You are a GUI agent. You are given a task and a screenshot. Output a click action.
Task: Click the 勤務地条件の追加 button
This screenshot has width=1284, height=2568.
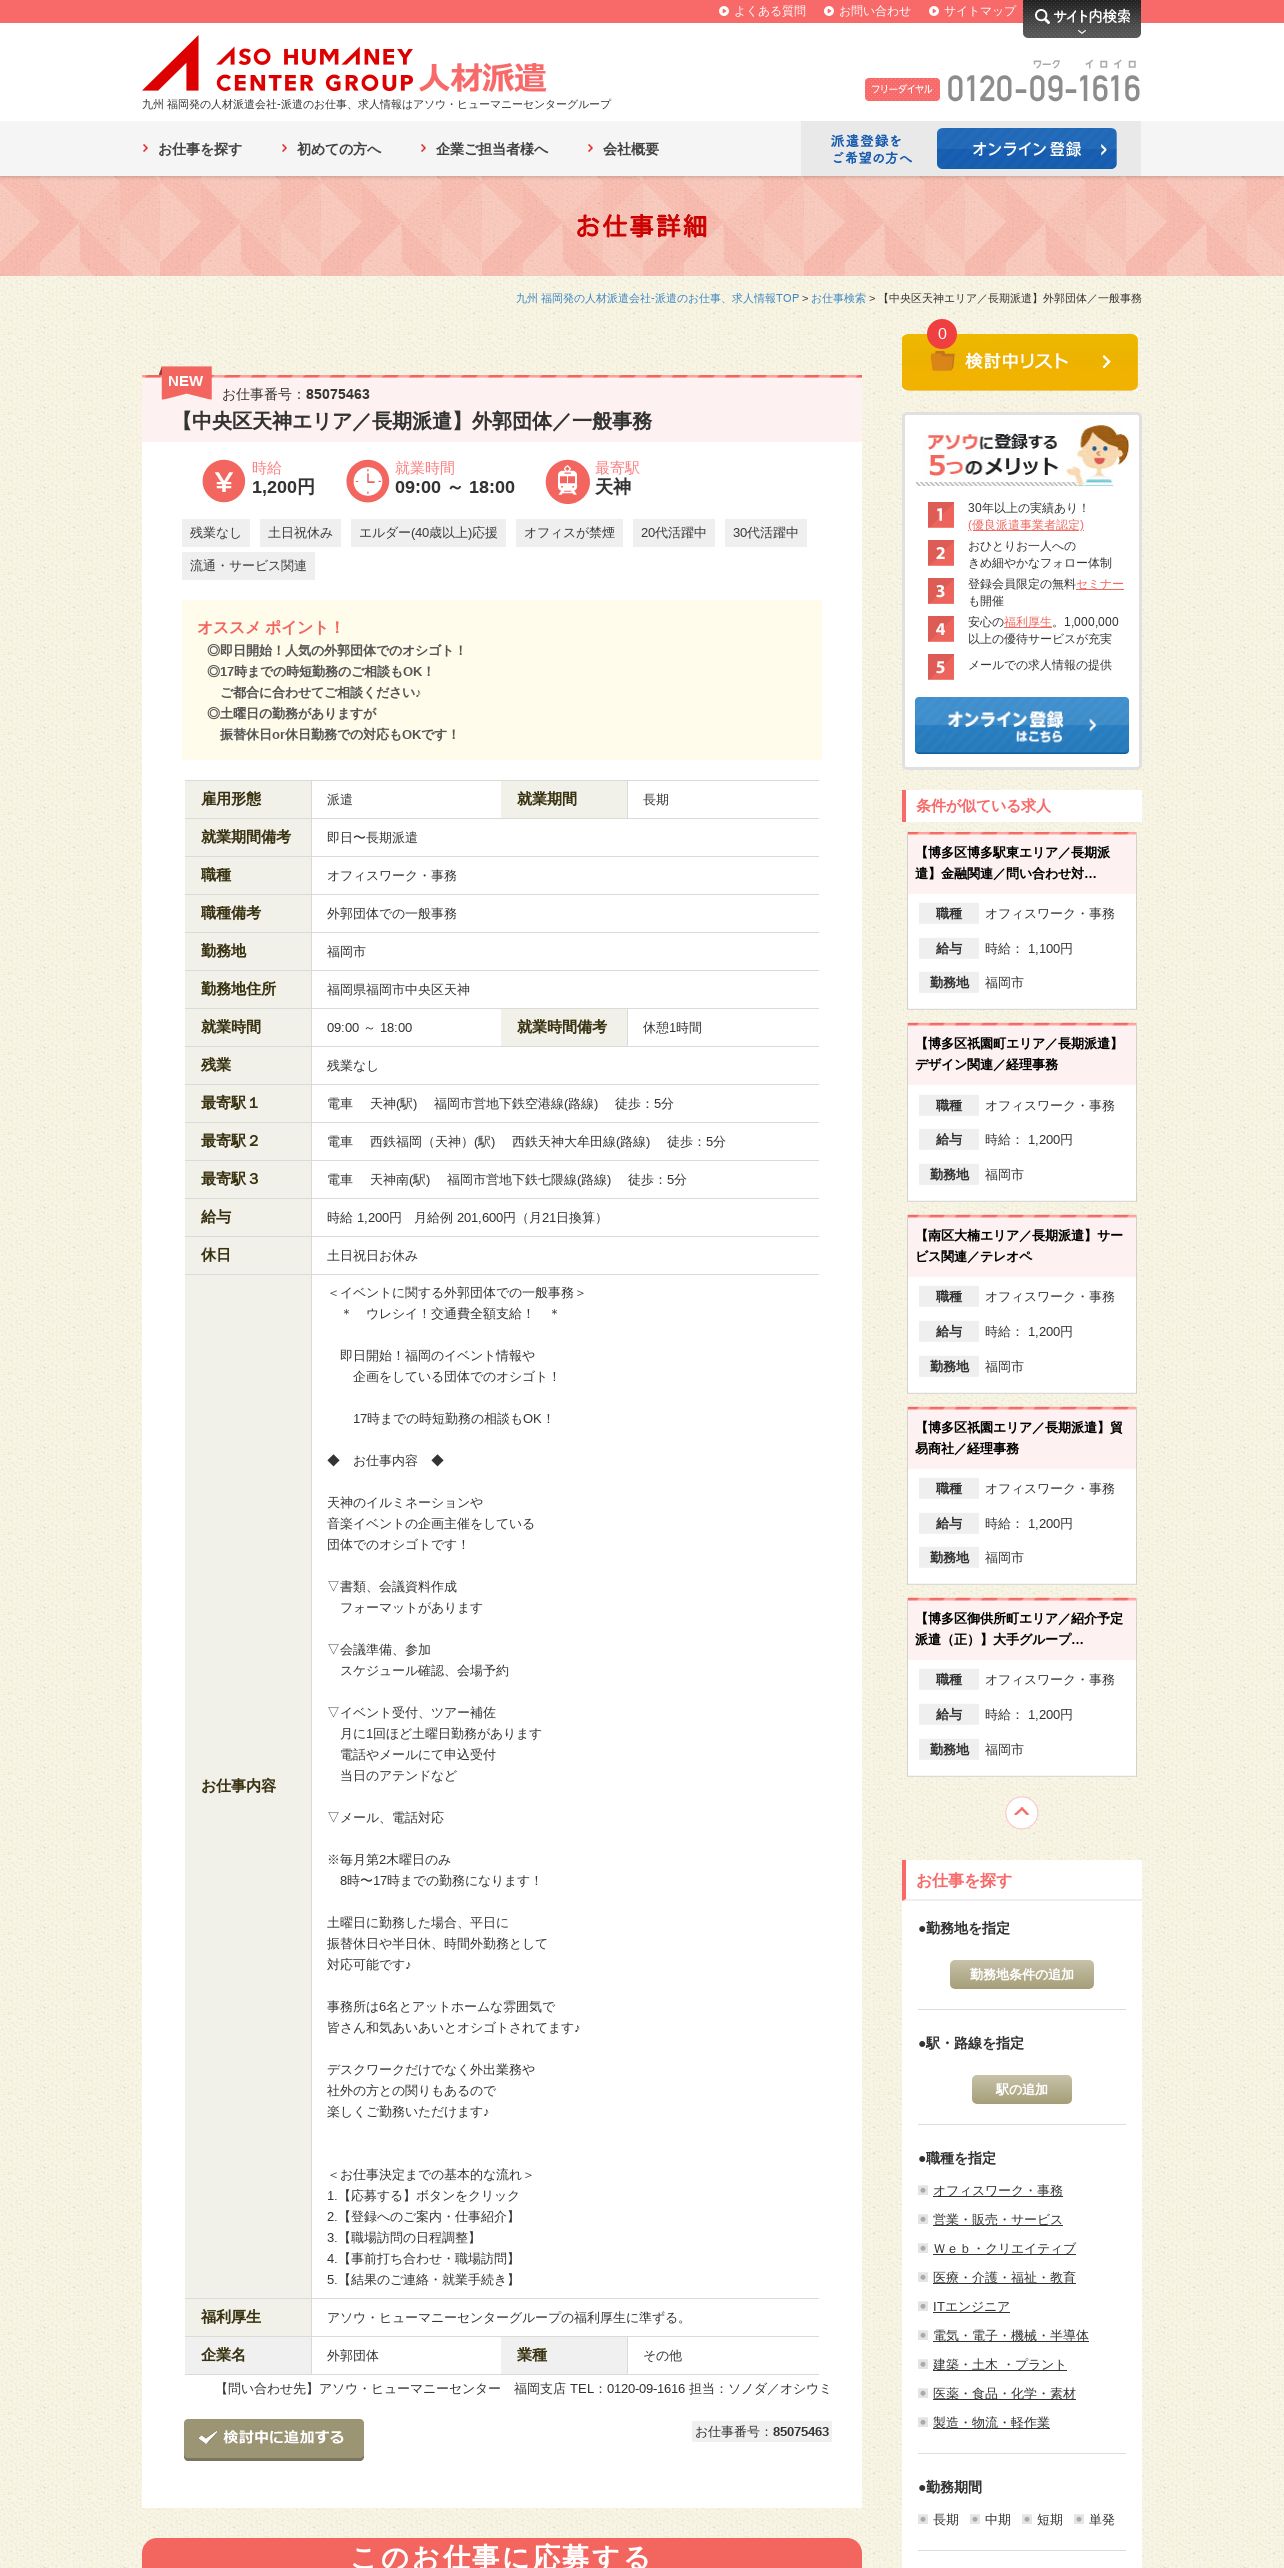[x=1022, y=1974]
